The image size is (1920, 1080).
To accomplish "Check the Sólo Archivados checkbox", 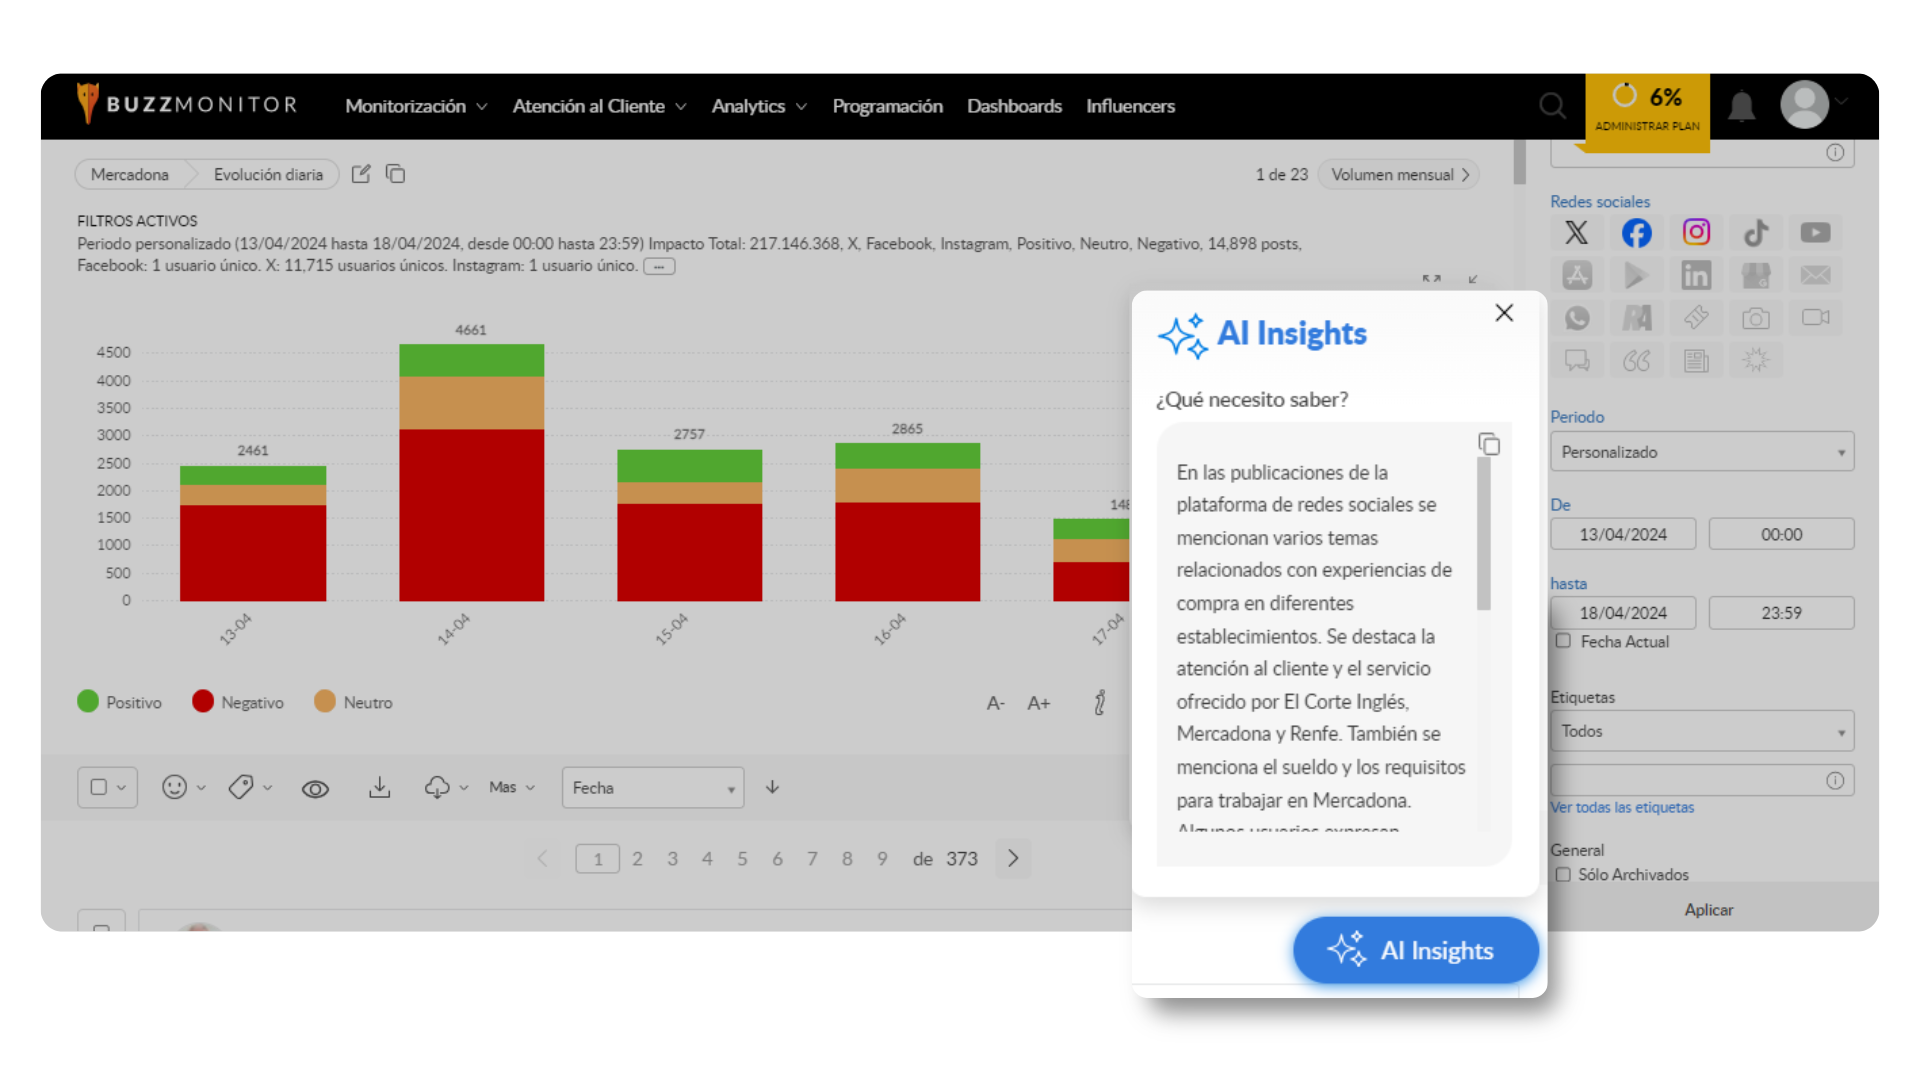I will click(1563, 874).
